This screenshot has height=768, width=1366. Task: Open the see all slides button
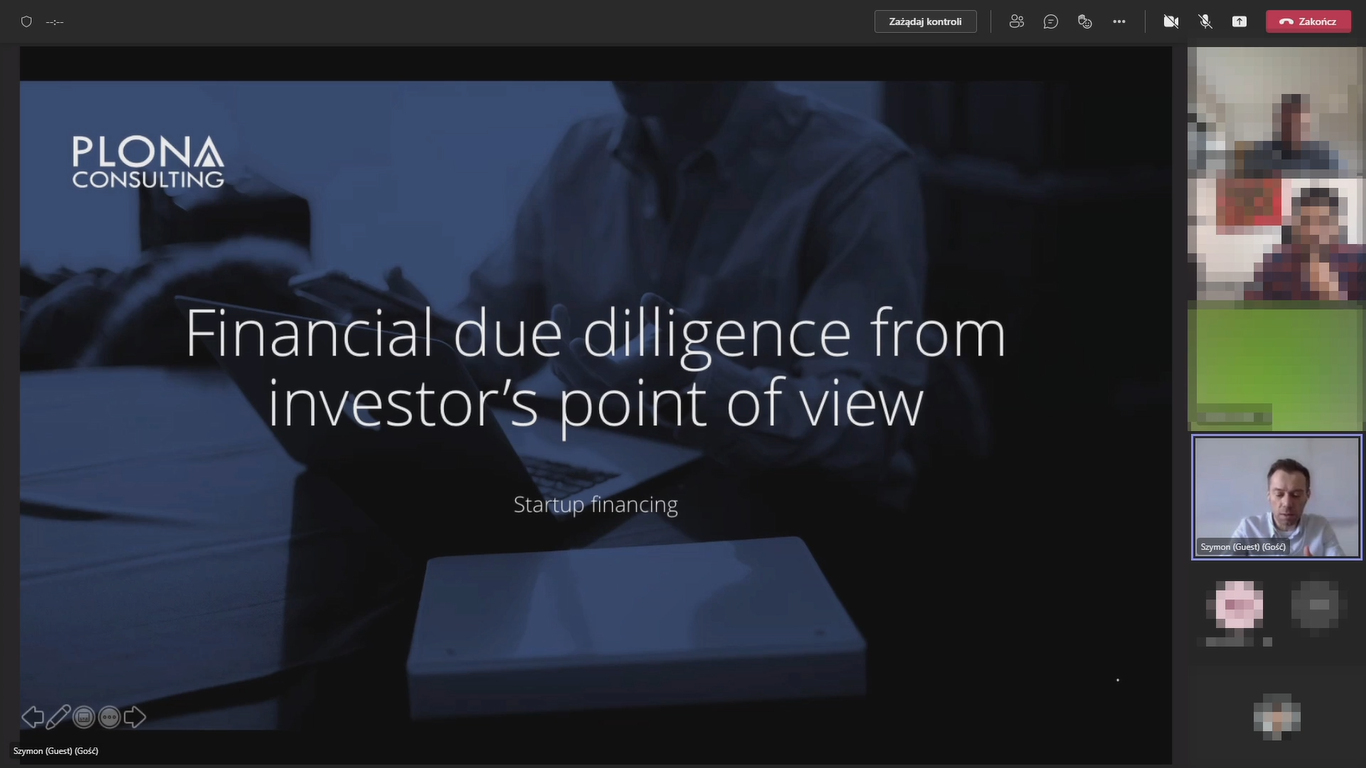click(84, 717)
